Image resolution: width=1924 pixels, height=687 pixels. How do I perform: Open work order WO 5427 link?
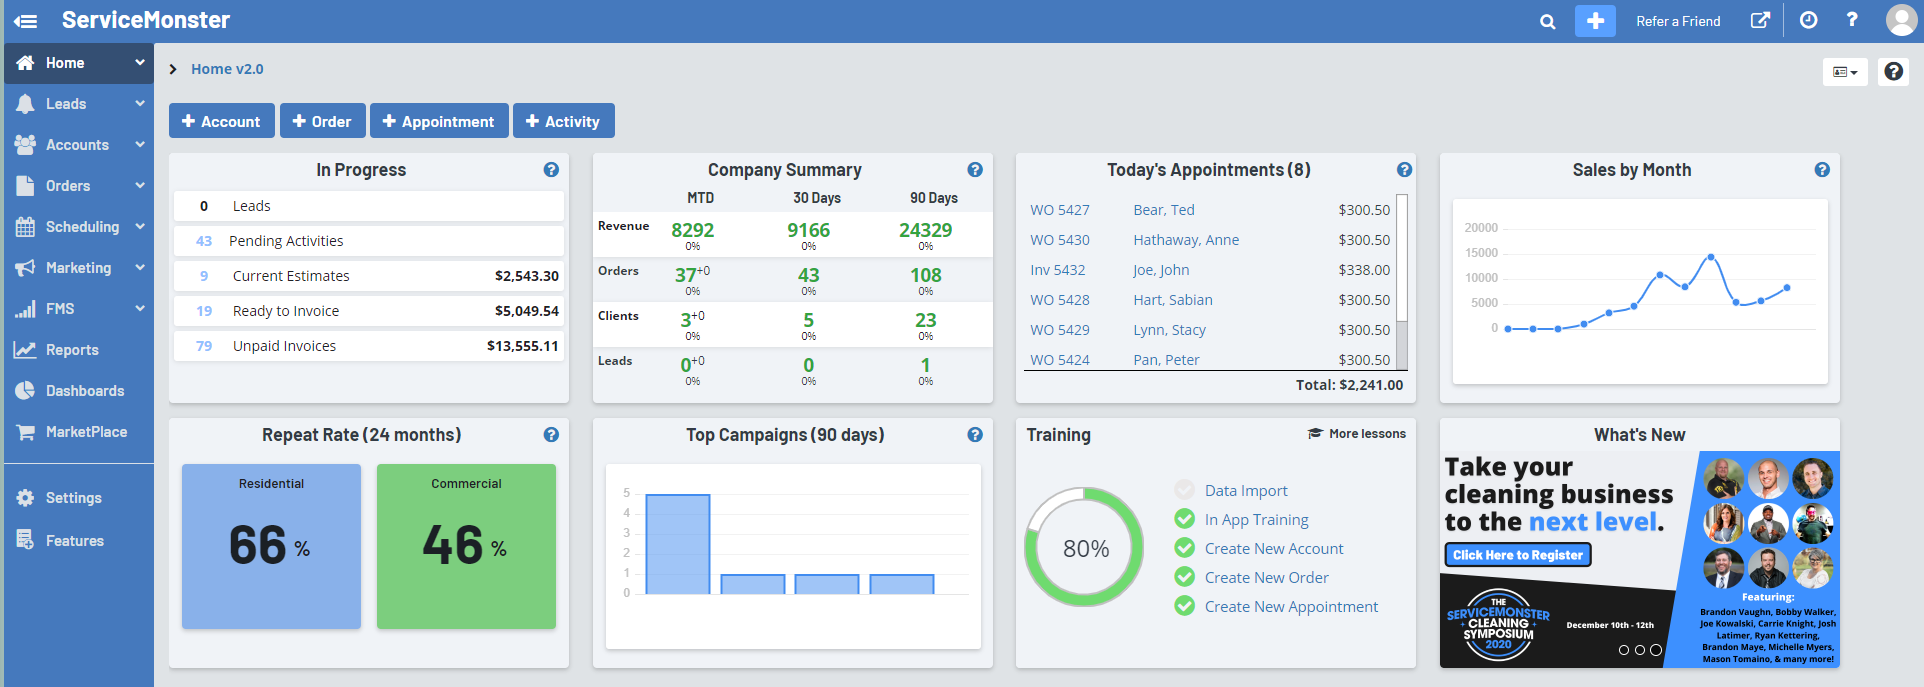(1060, 210)
